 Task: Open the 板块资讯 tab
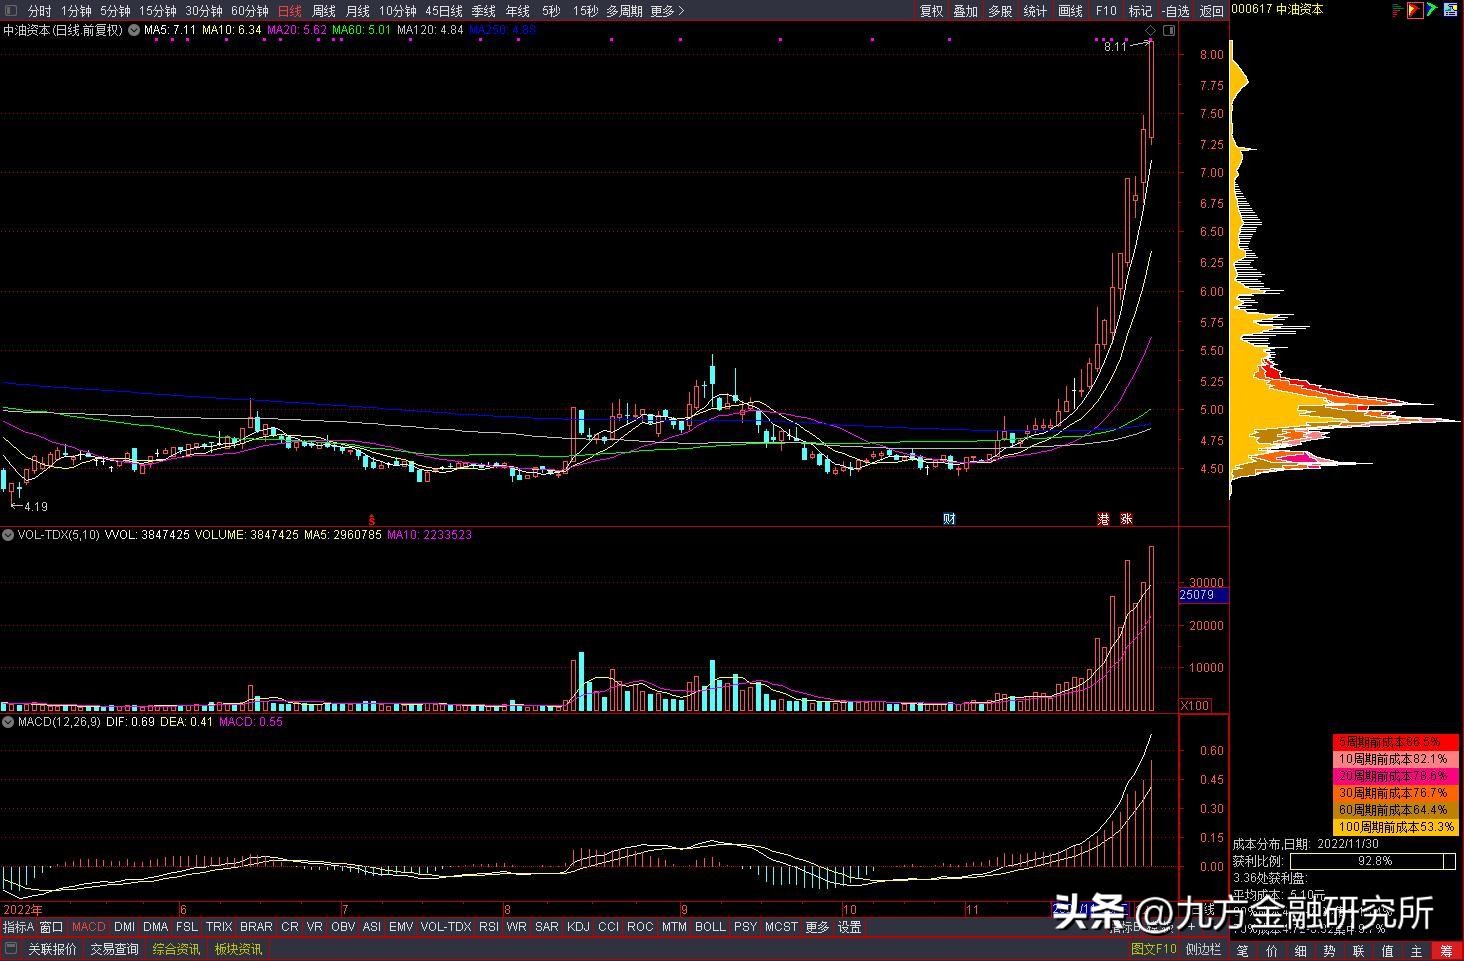pos(238,949)
